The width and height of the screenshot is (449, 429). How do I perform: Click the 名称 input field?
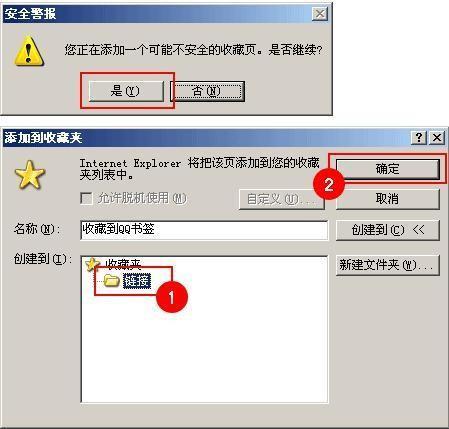tap(204, 230)
